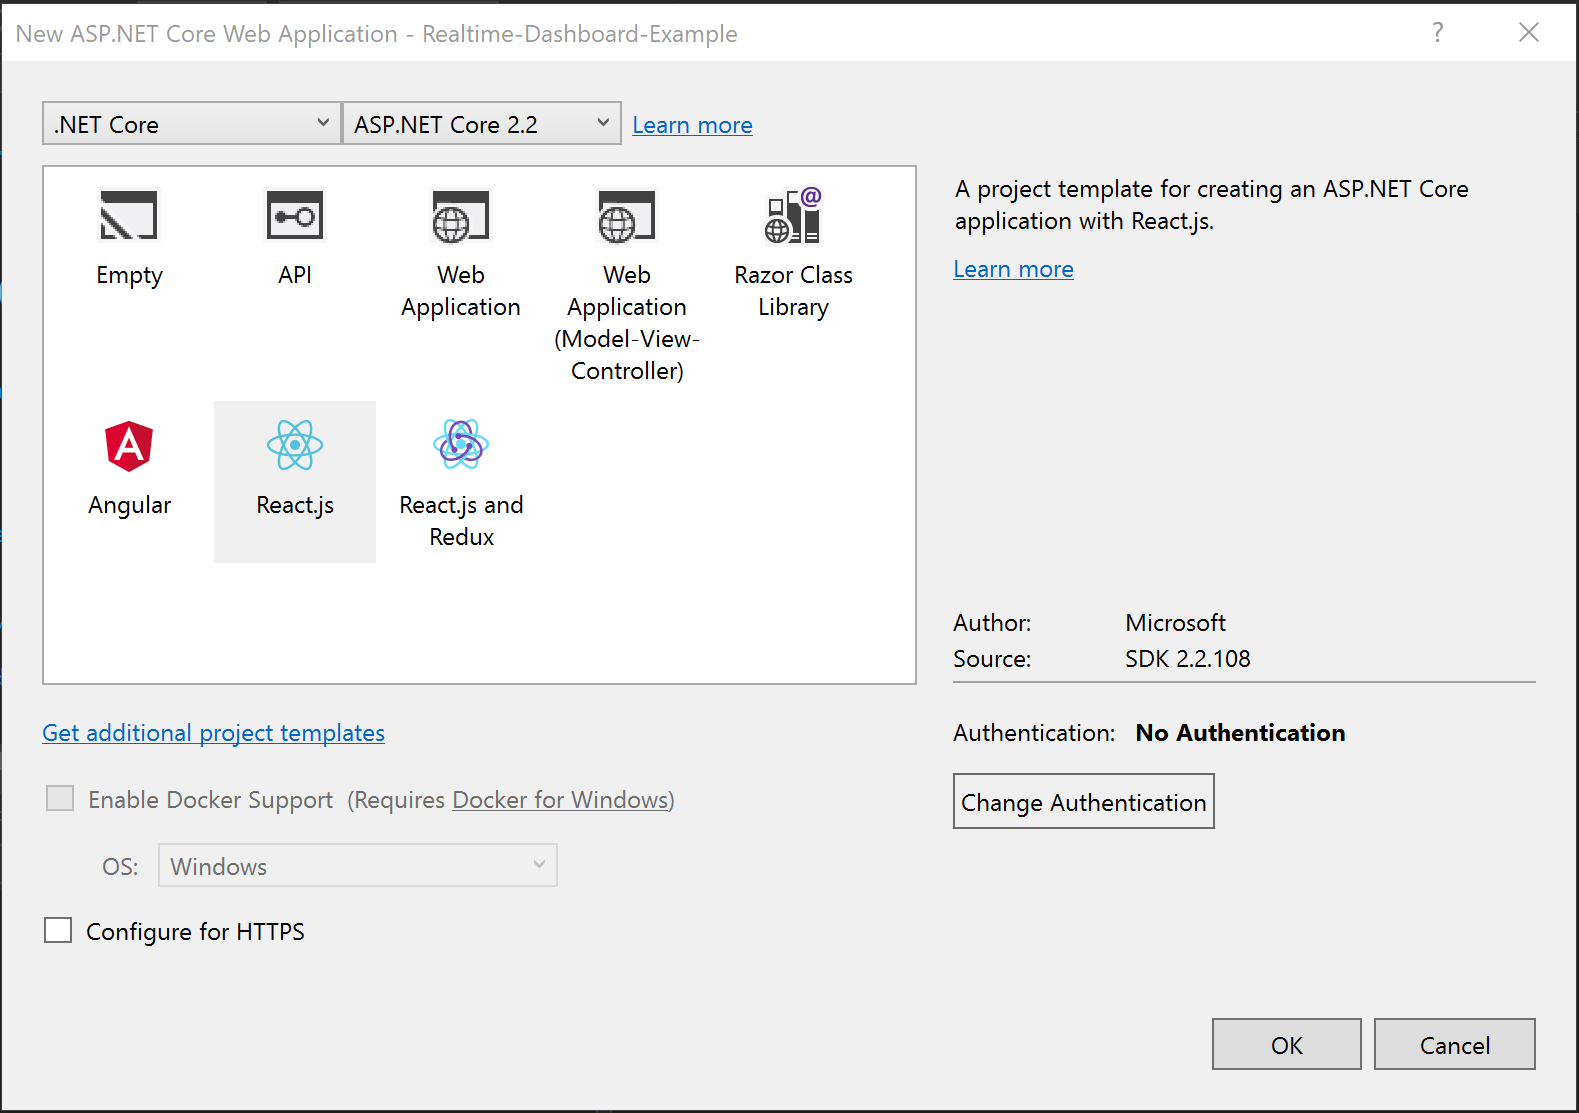
Task: Click the SDK 2.2.108 source value
Action: (x=1187, y=659)
